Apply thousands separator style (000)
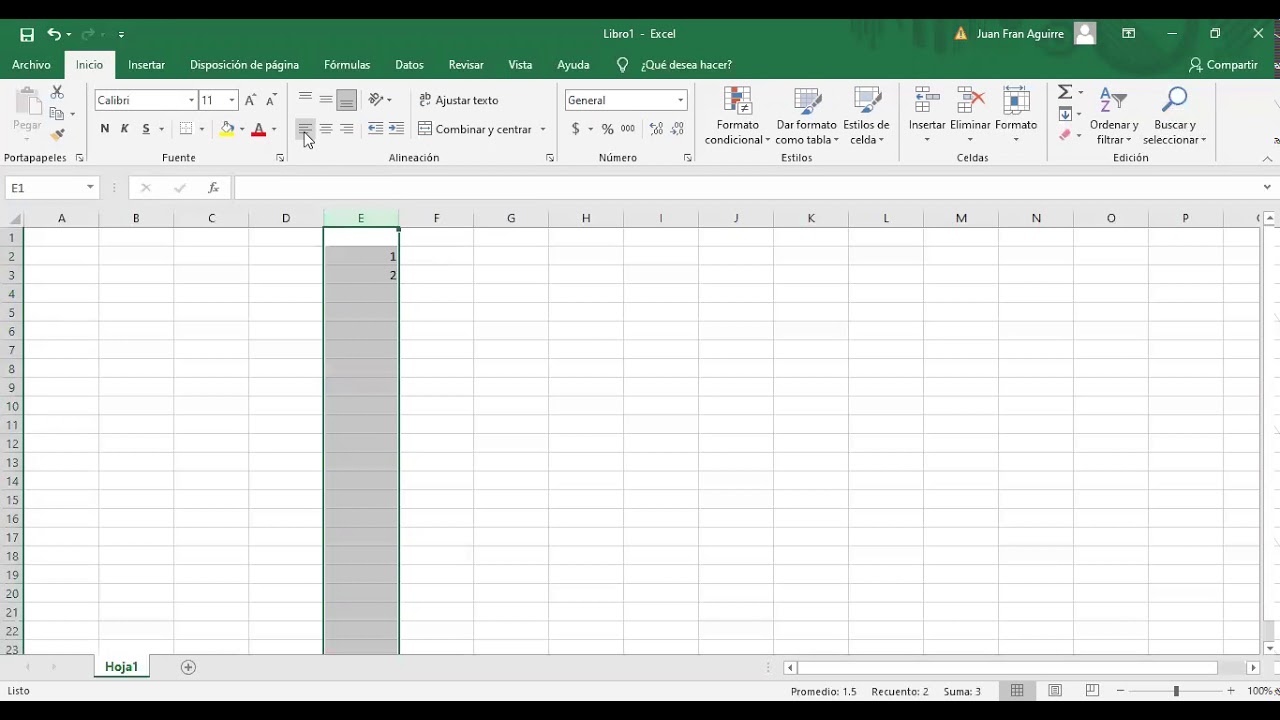This screenshot has width=1280, height=720. coord(628,129)
